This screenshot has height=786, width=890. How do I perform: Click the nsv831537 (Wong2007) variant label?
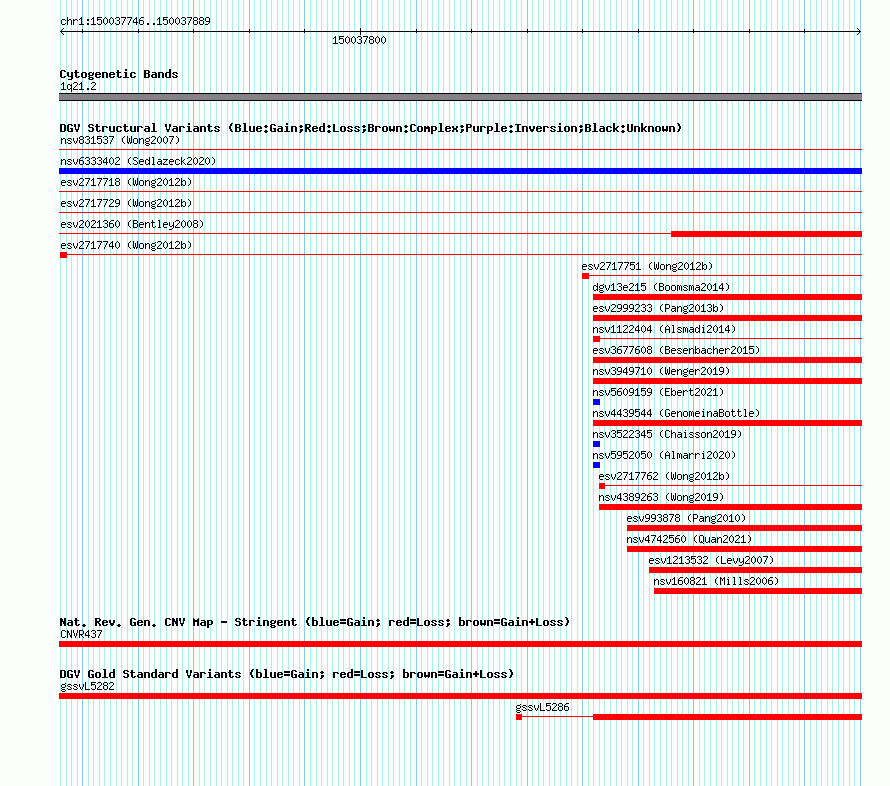[120, 140]
